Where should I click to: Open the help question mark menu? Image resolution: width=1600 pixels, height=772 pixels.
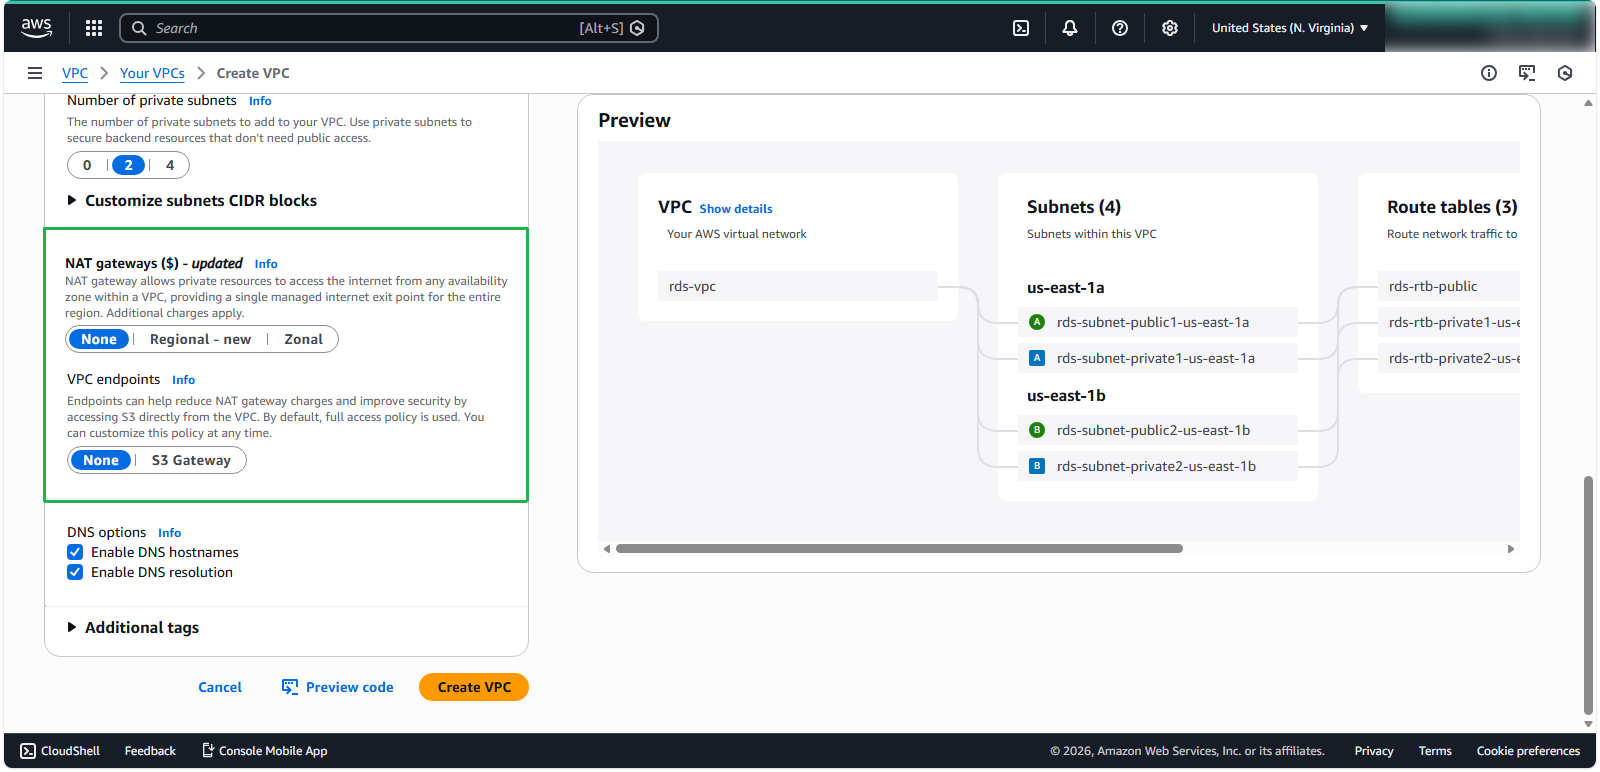click(1120, 28)
